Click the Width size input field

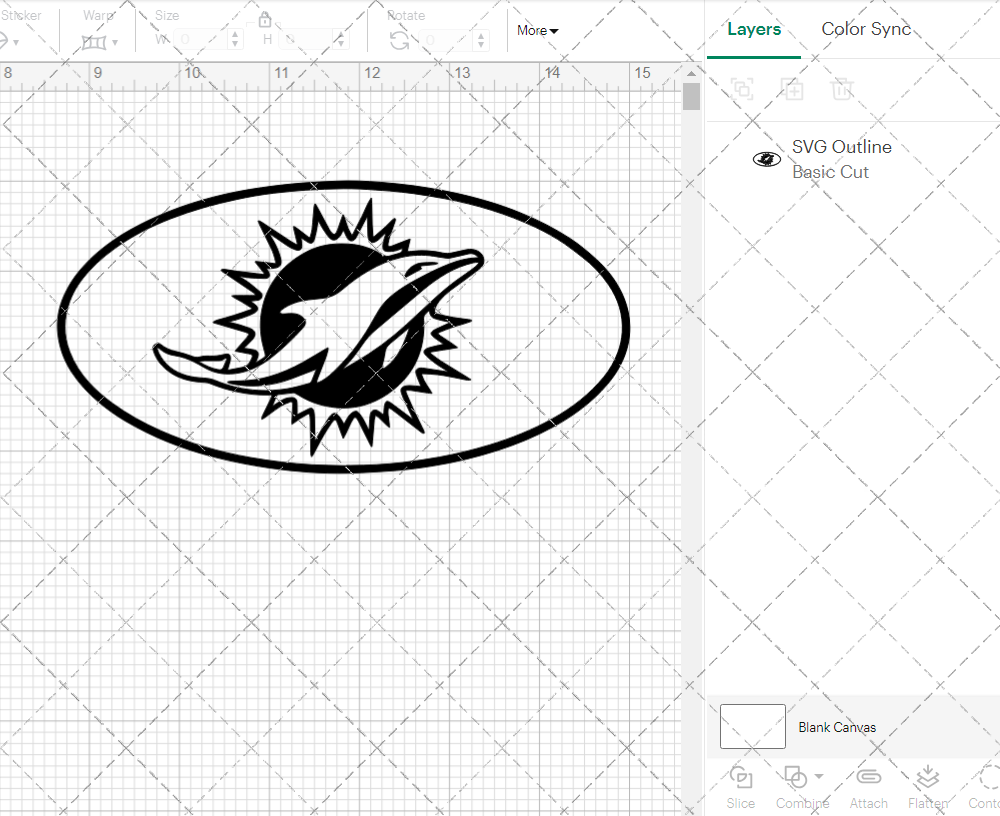click(202, 40)
